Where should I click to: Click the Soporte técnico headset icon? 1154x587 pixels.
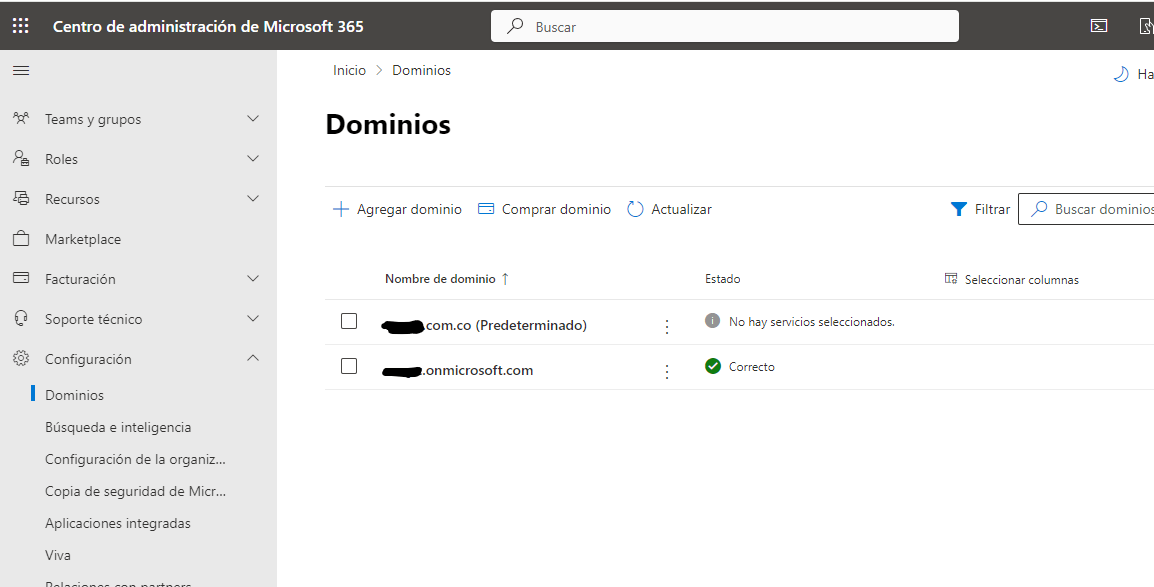[21, 319]
